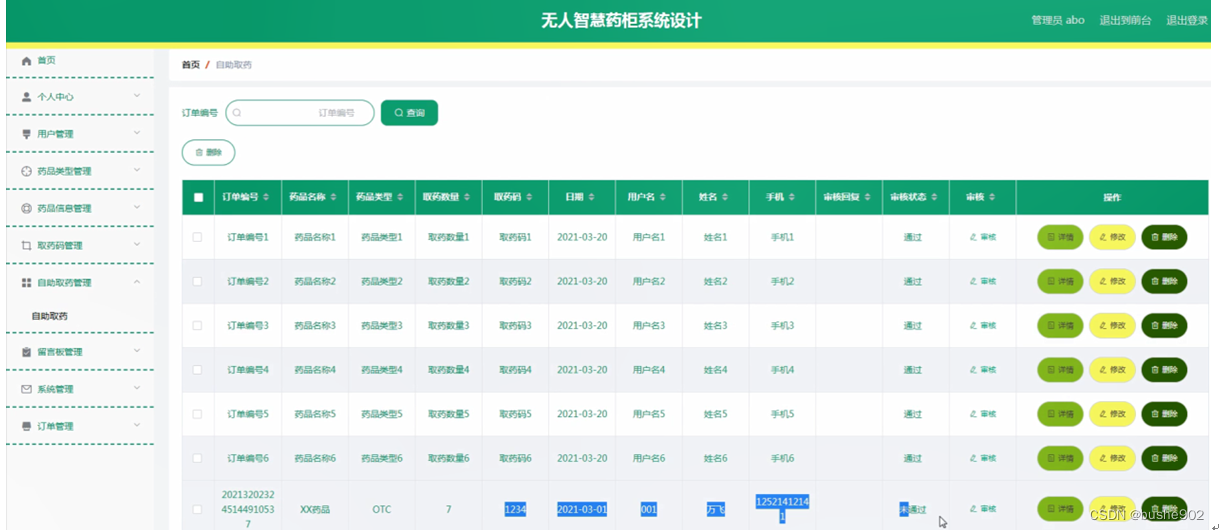1219x530 pixels.
Task: Click the envelope icon for 系统管理
Action: point(26,389)
